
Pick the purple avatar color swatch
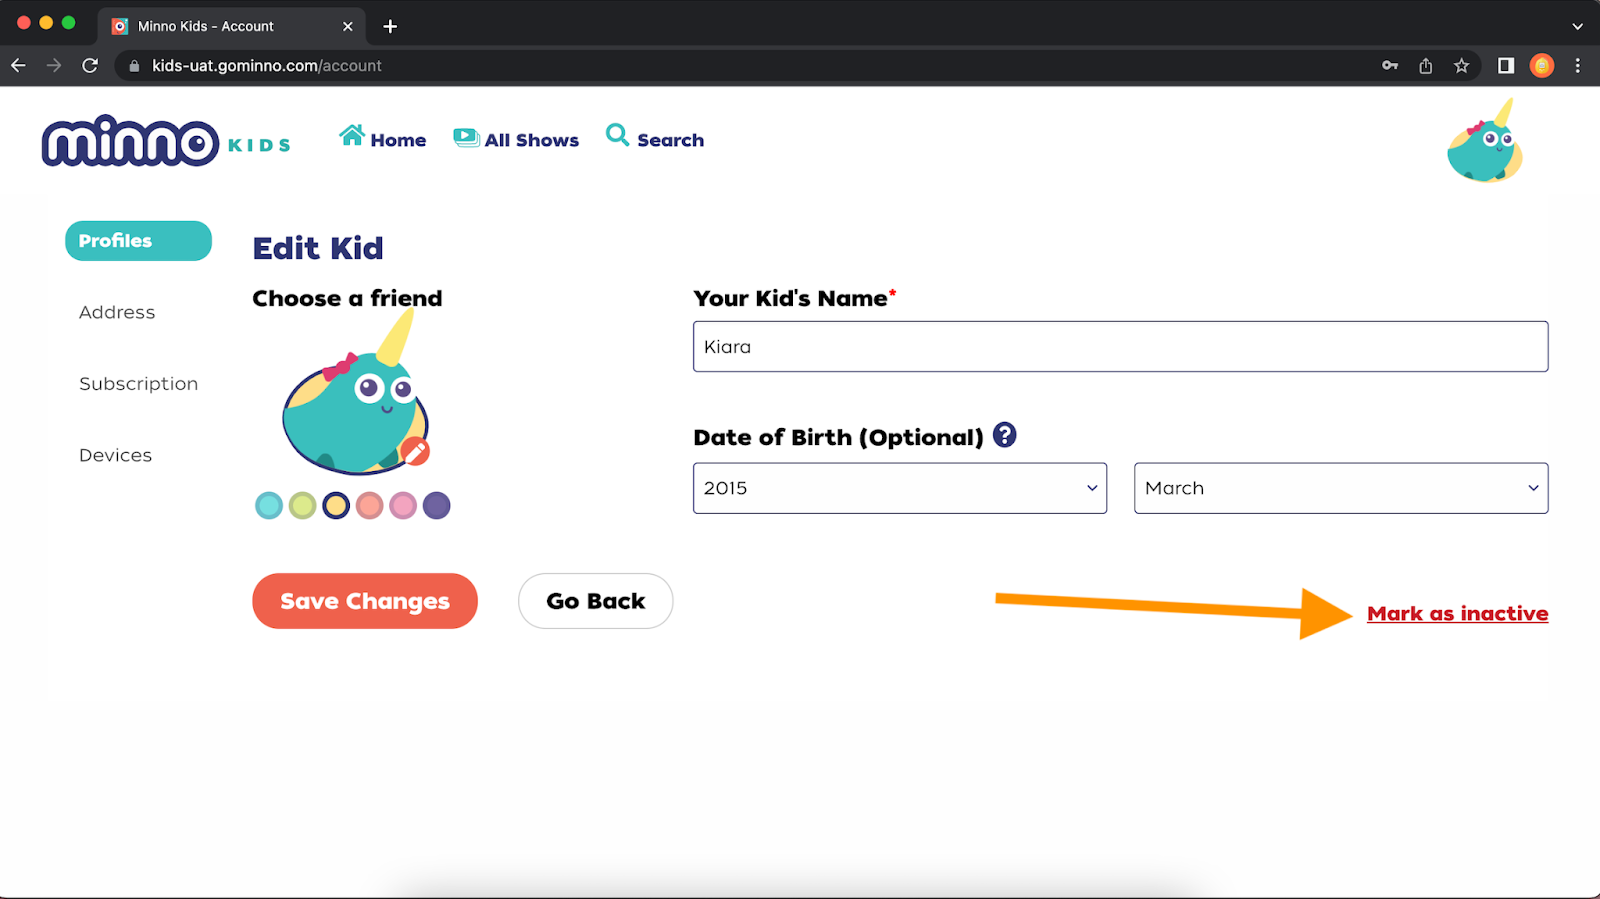(436, 506)
